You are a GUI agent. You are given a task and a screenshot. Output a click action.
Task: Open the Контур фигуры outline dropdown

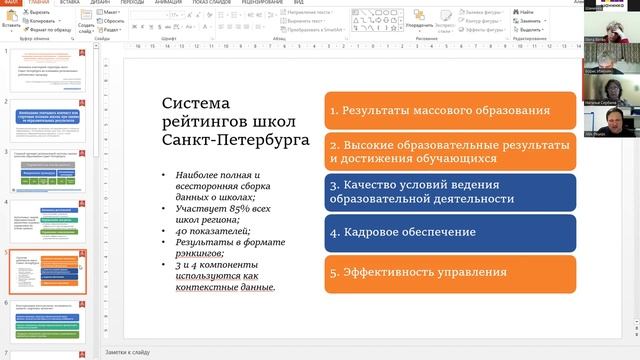pos(480,21)
